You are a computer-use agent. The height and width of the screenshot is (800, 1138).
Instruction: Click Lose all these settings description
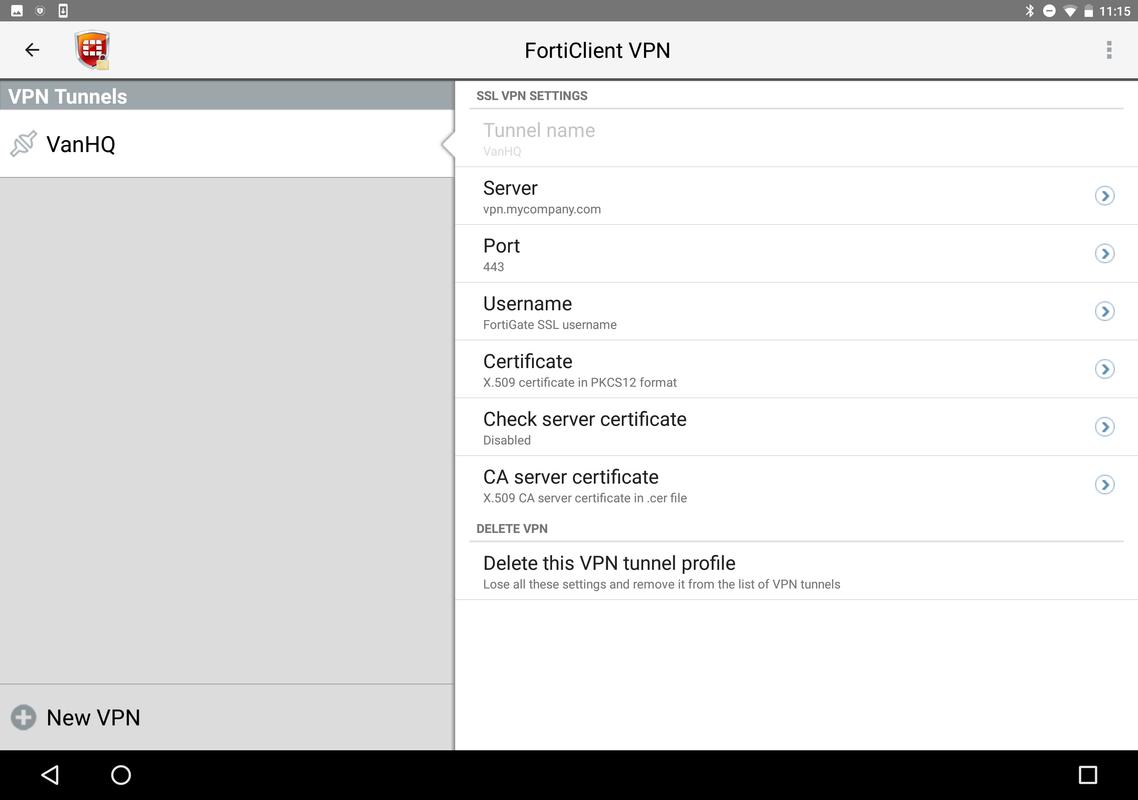coord(661,584)
